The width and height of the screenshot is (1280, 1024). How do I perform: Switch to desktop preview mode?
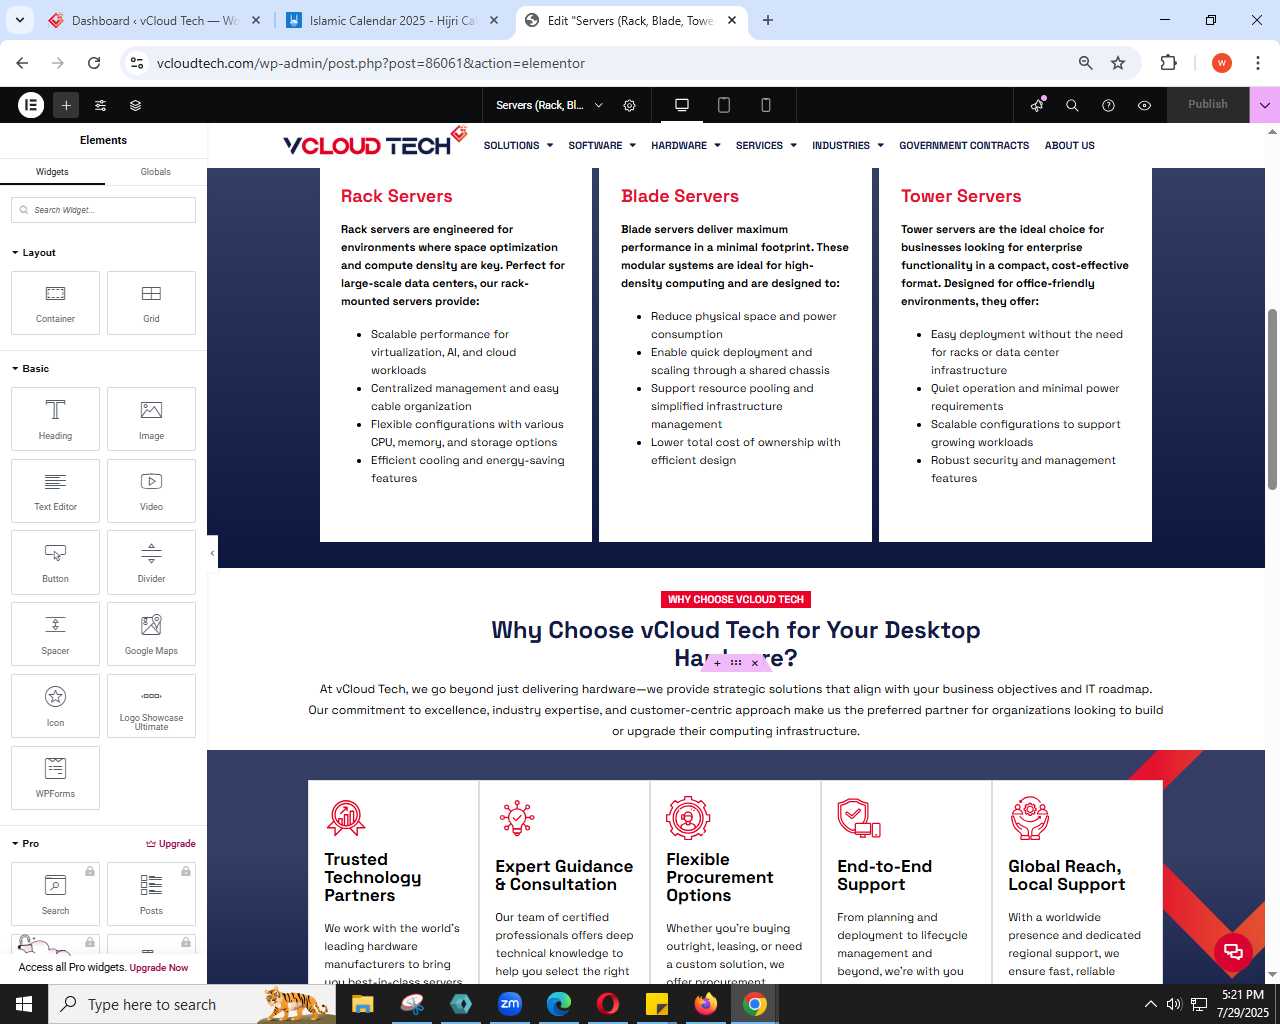point(682,105)
